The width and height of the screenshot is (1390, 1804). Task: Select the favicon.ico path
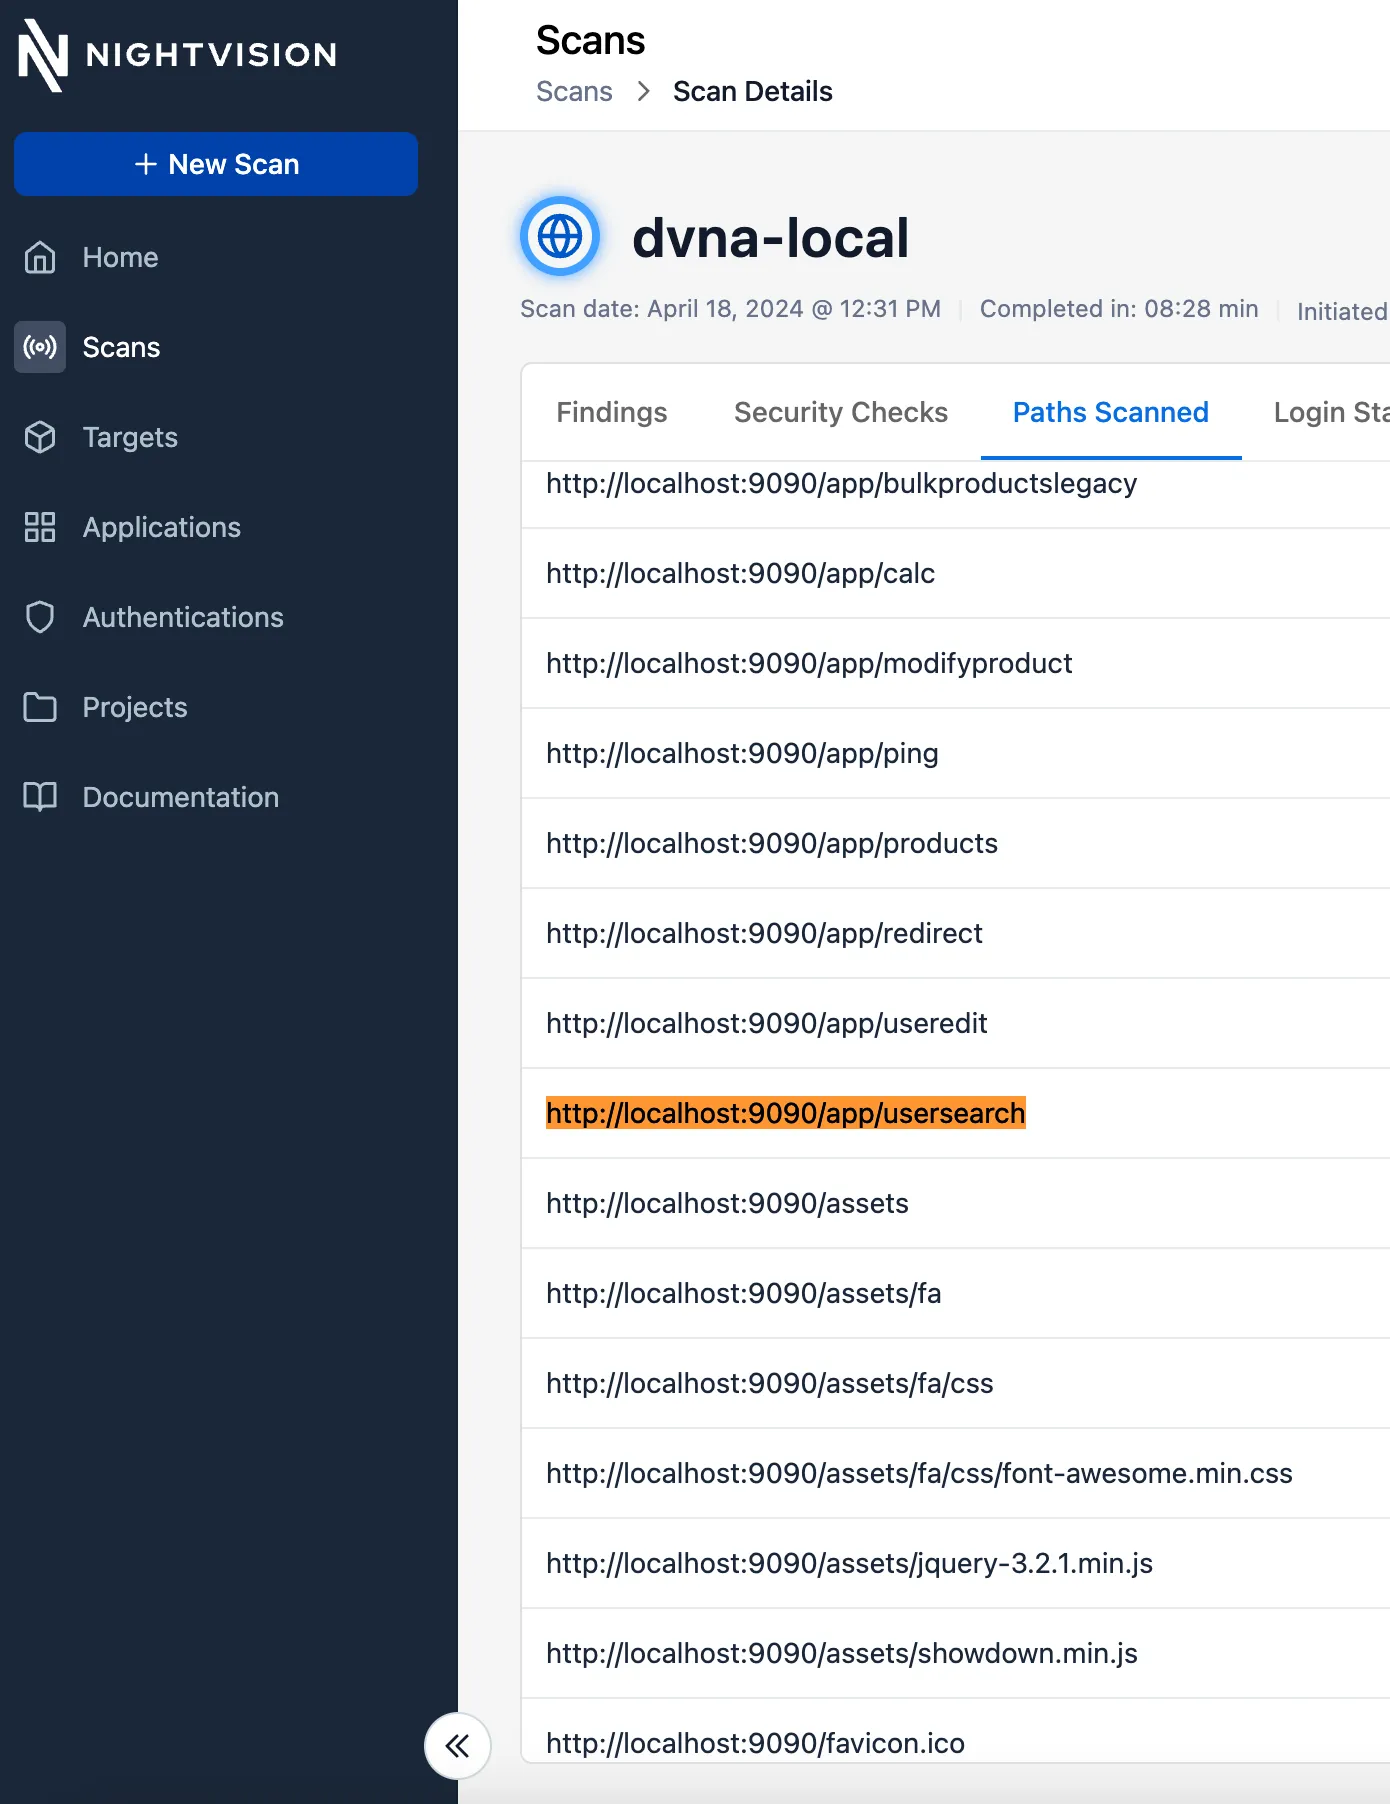pyautogui.click(x=756, y=1743)
